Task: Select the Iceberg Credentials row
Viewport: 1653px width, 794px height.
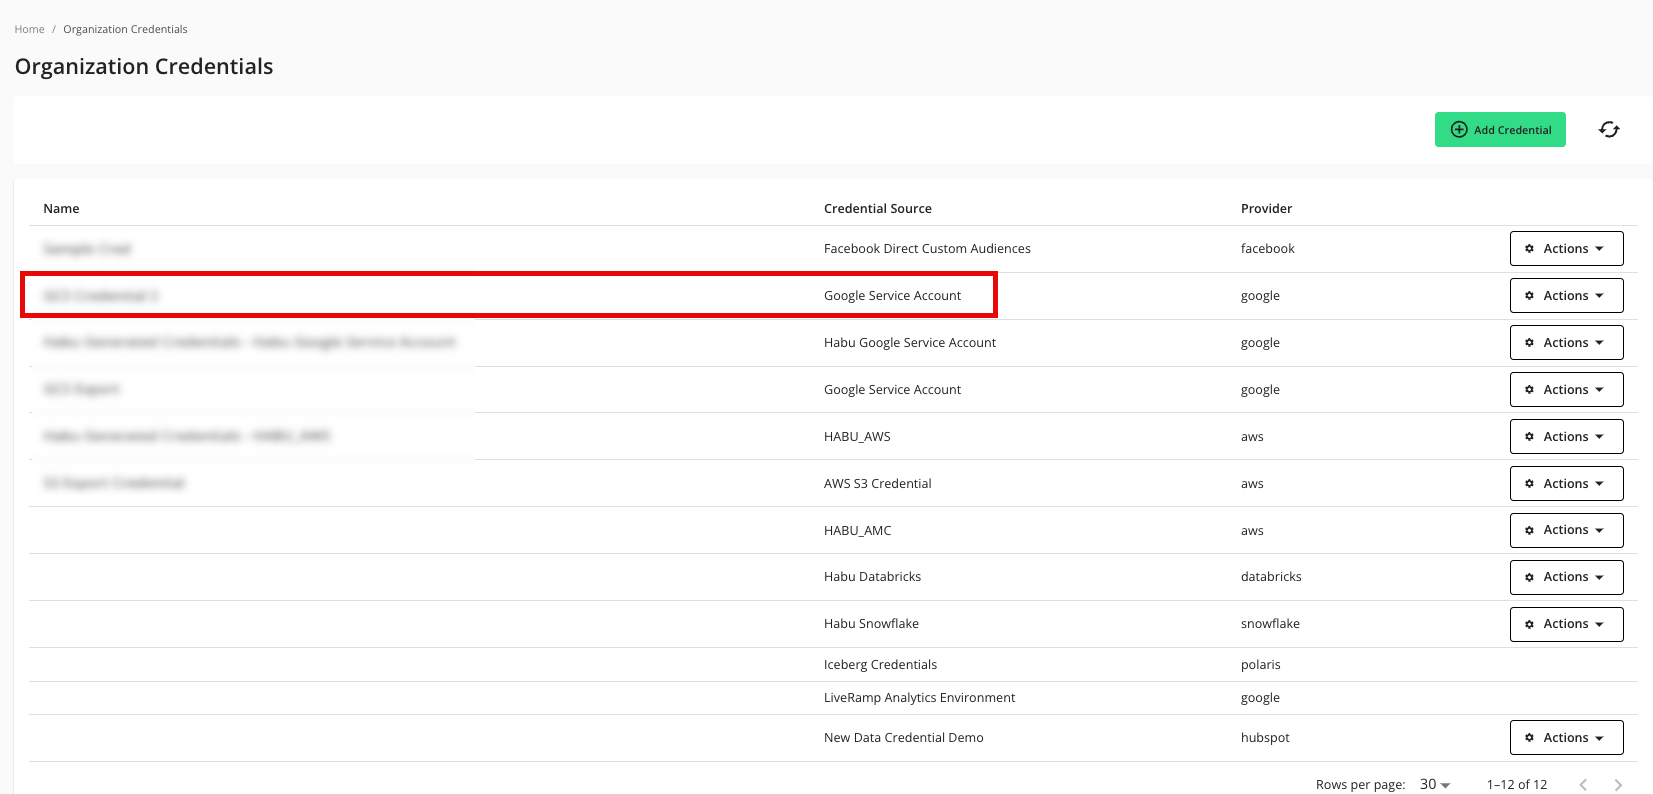Action: click(880, 665)
